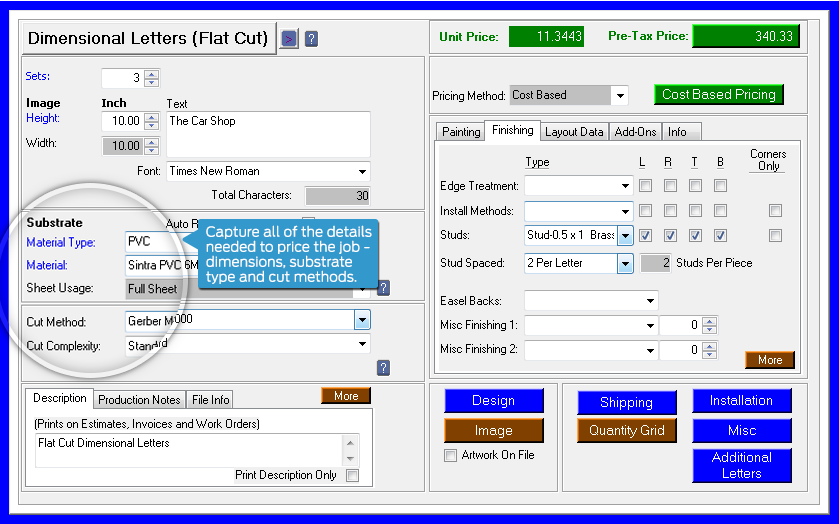Click help icon below Cut Complexity
The width and height of the screenshot is (839, 524).
pyautogui.click(x=383, y=367)
